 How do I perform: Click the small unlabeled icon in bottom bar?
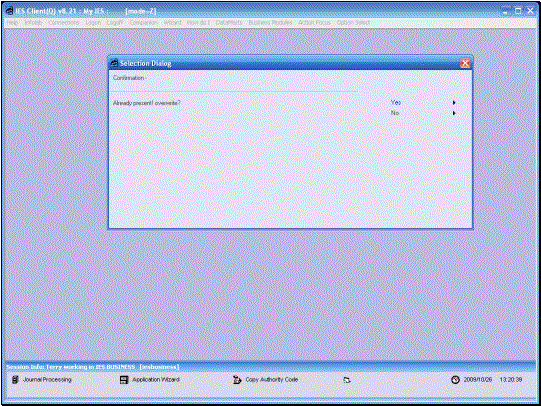pyautogui.click(x=347, y=380)
